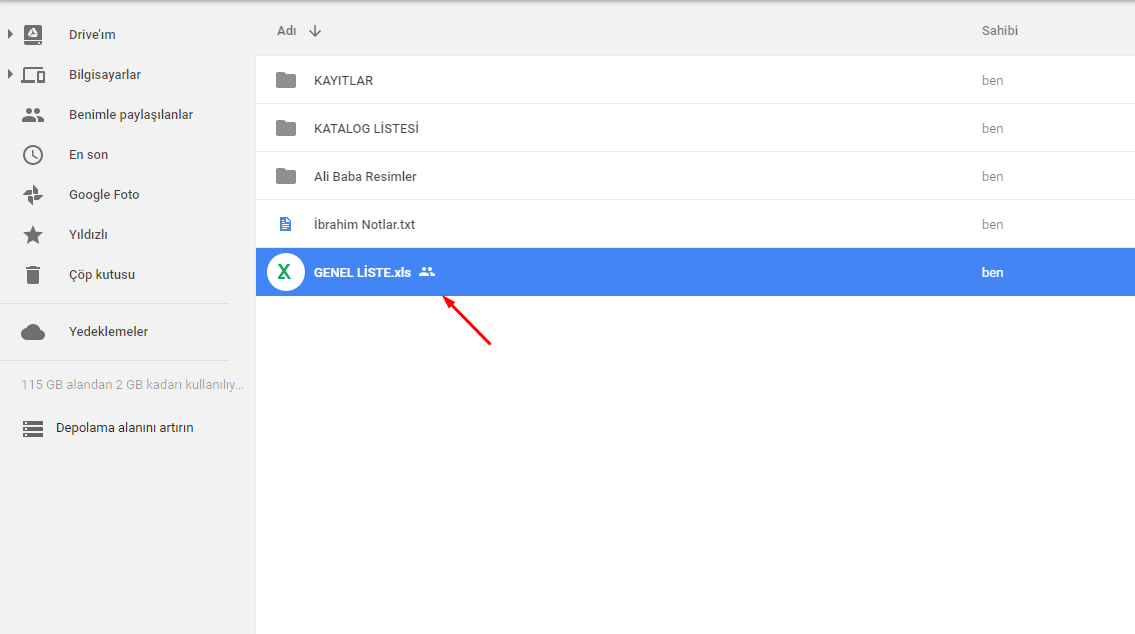
Task: Click owner 'ben' in Ali Baba Resimler row
Action: click(x=992, y=177)
